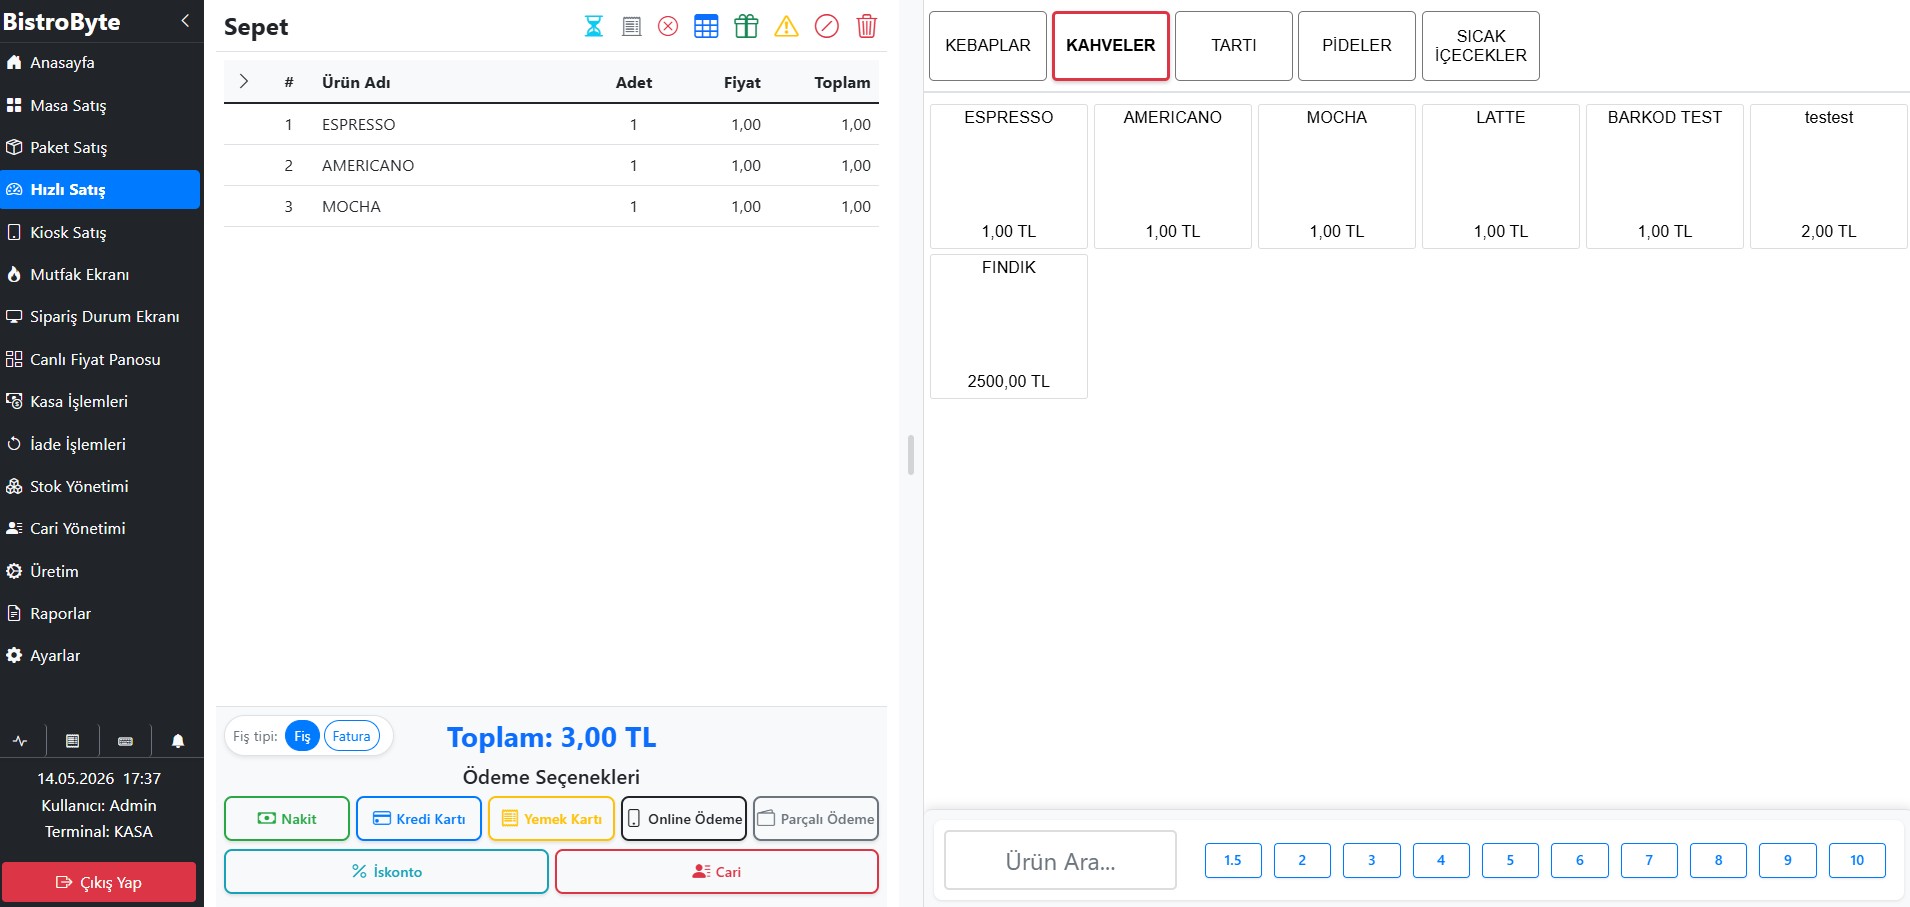
Task: Click the red prohibited circle icon
Action: click(x=827, y=26)
